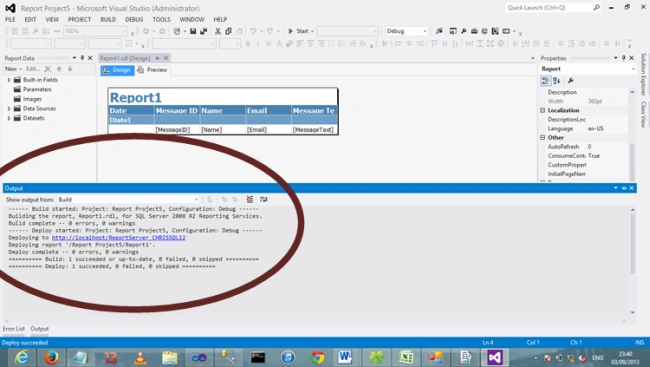Image resolution: width=650 pixels, height=367 pixels.
Task: Pin the Output panel with auto-hide
Action: tap(624, 188)
